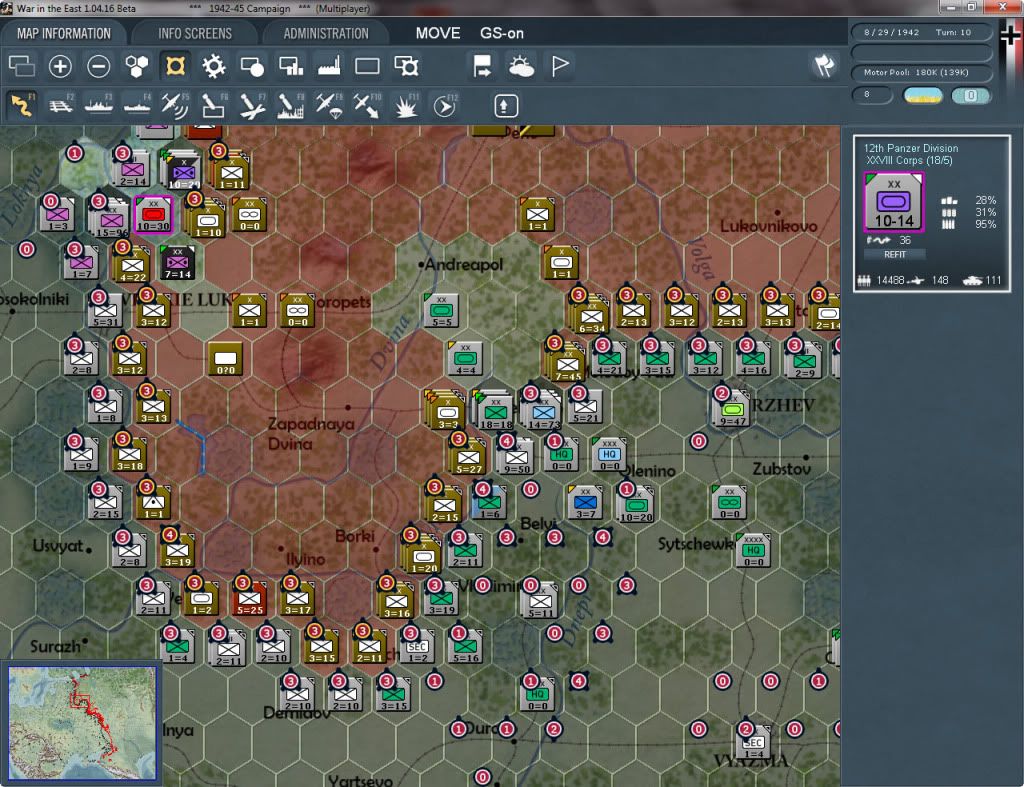Select the 15=96 unit stack
This screenshot has height=787, width=1024.
pos(110,215)
